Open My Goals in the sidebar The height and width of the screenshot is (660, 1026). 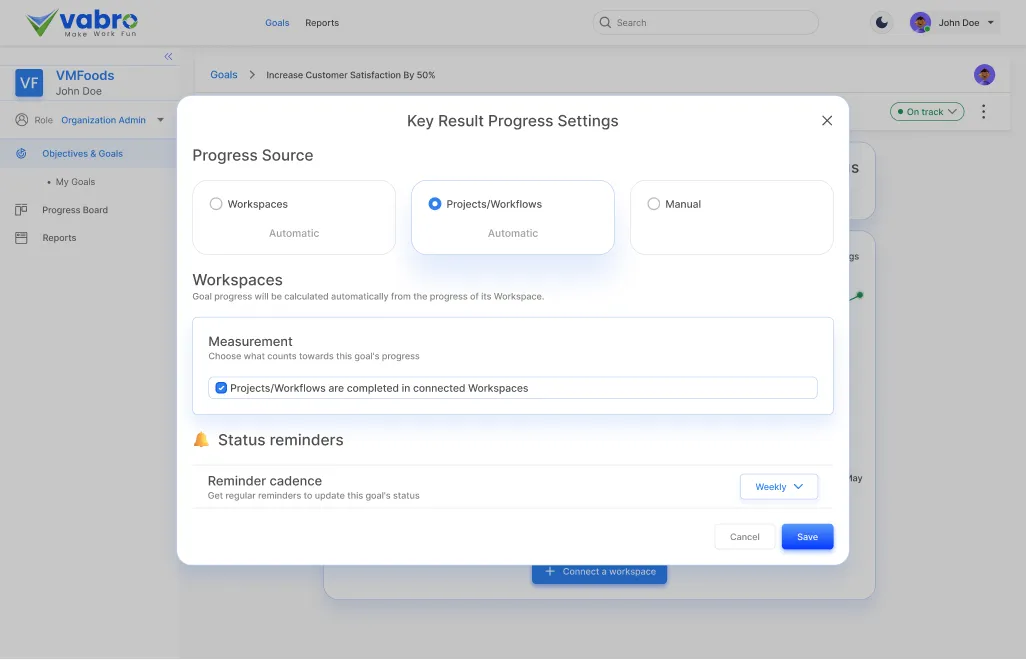[x=75, y=181]
